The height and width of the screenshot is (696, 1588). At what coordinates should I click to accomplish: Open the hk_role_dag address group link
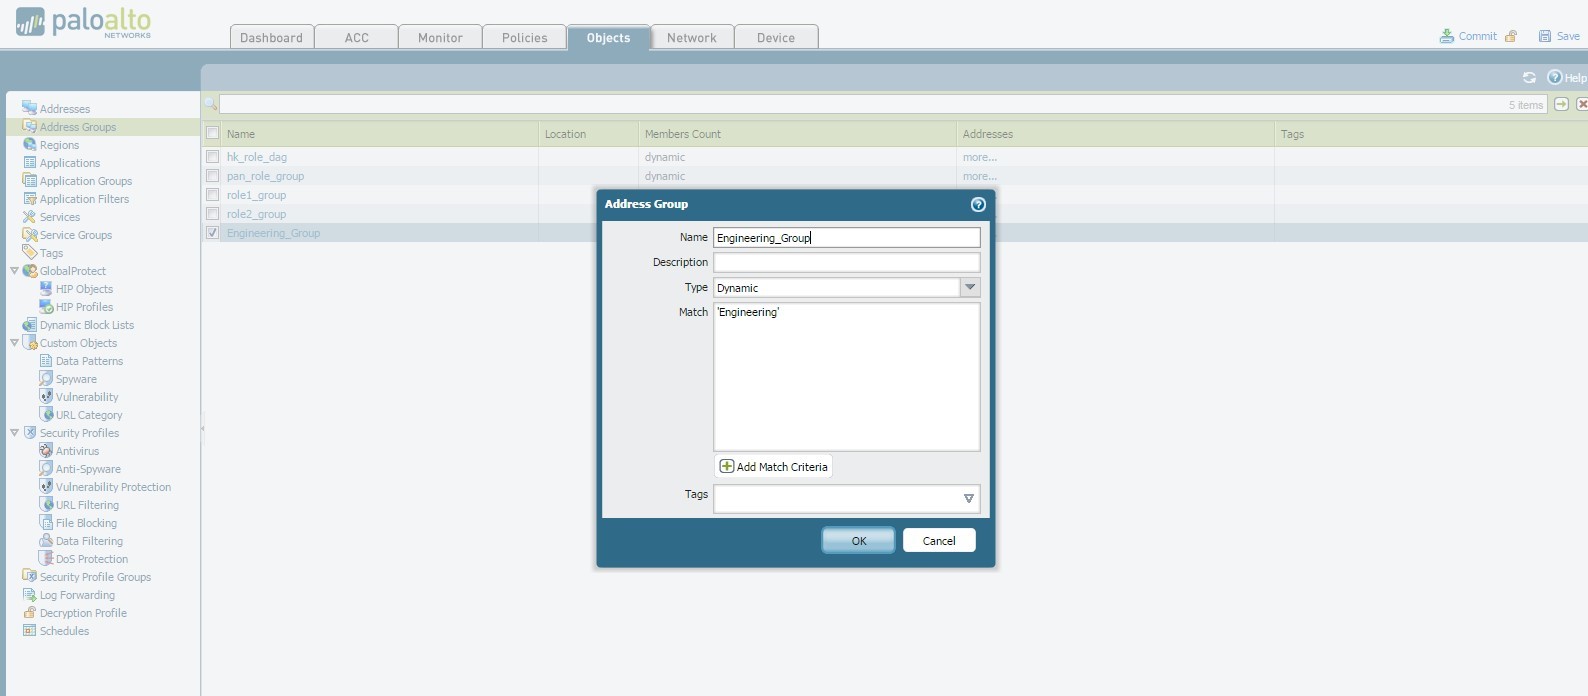coord(256,157)
